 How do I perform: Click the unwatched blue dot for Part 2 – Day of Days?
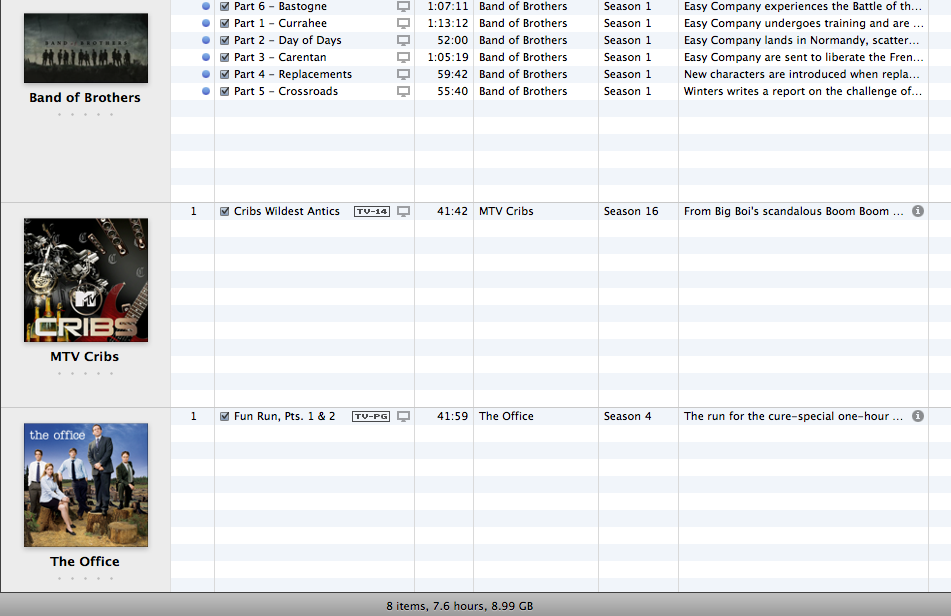point(206,40)
